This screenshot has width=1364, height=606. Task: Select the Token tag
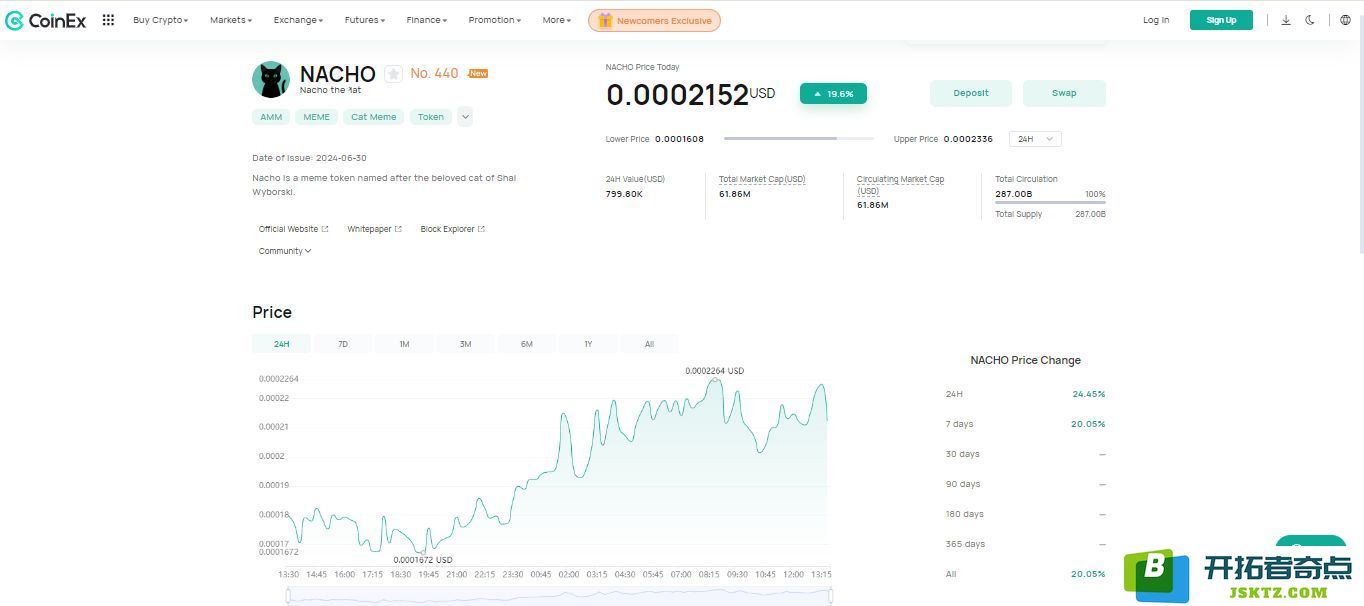coord(431,117)
